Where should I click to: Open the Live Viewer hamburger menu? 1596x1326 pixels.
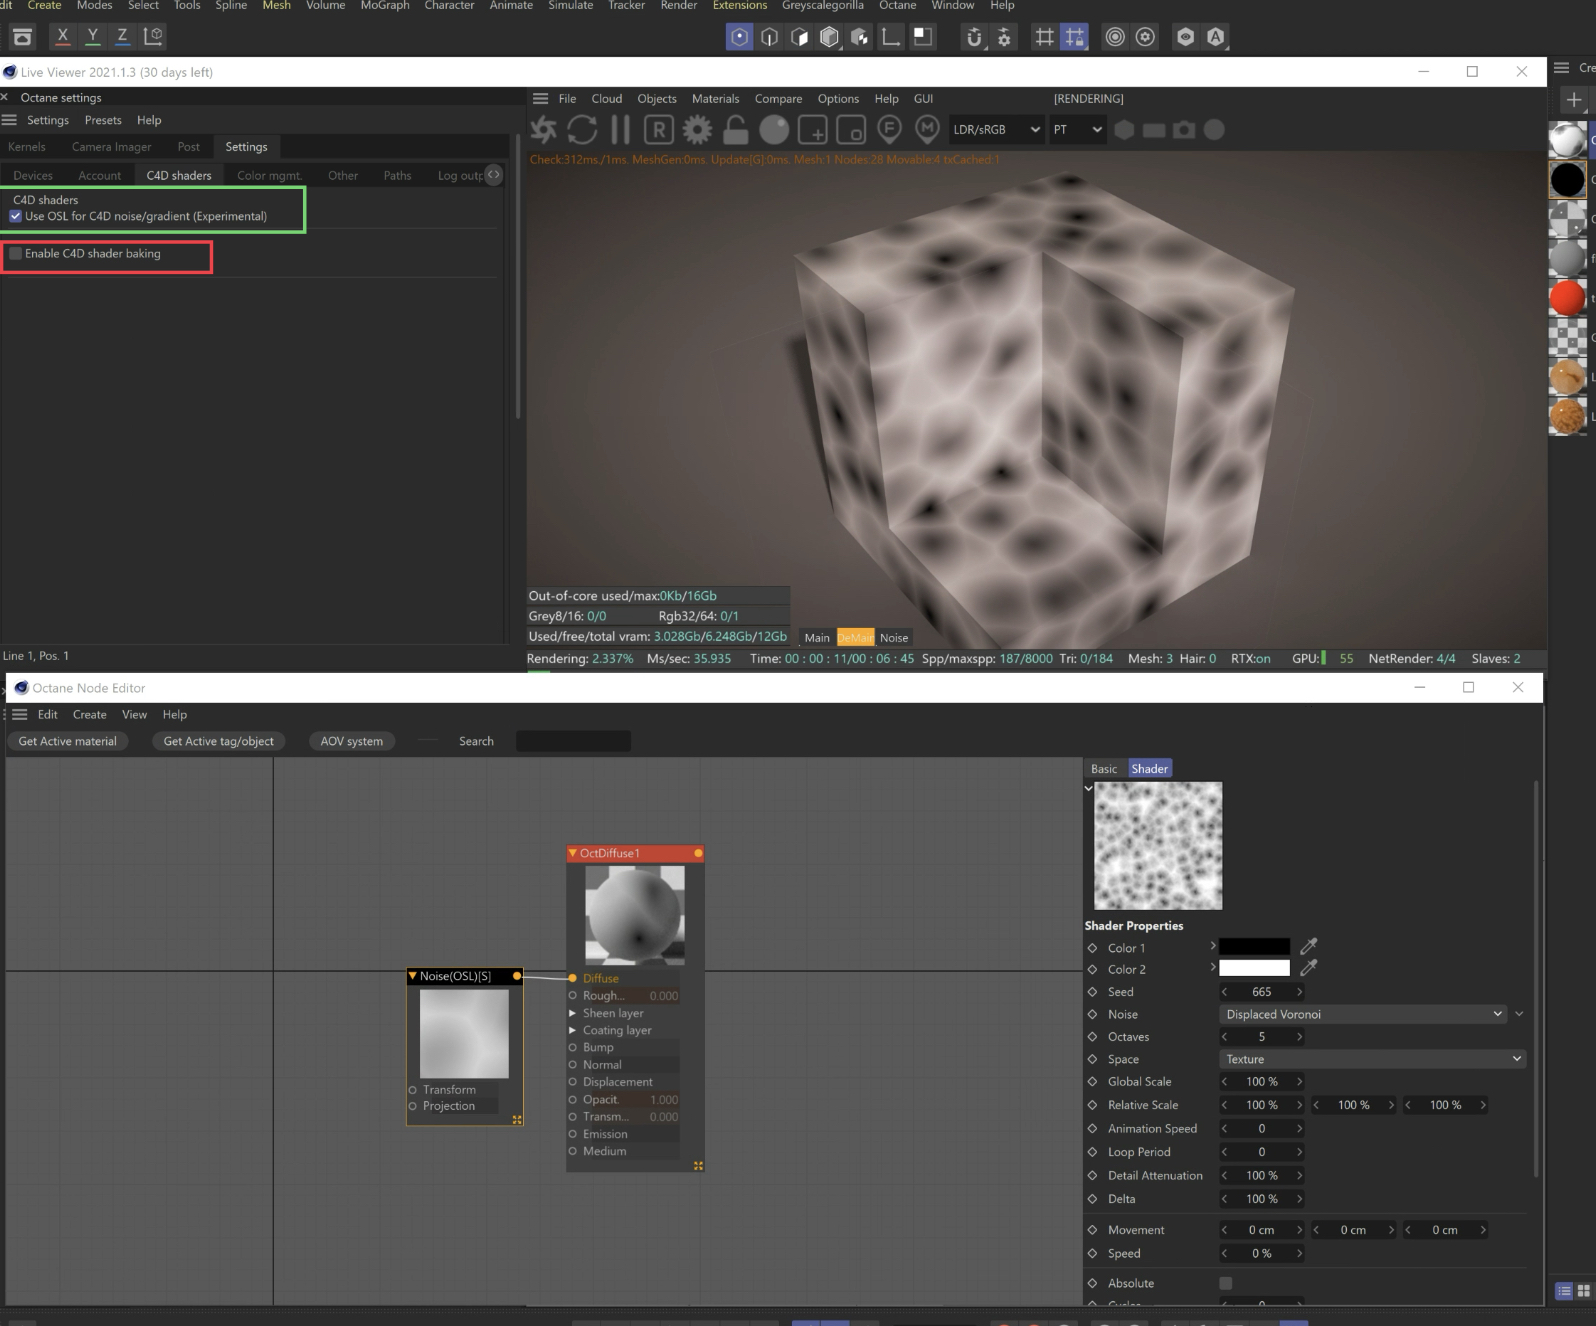click(541, 99)
